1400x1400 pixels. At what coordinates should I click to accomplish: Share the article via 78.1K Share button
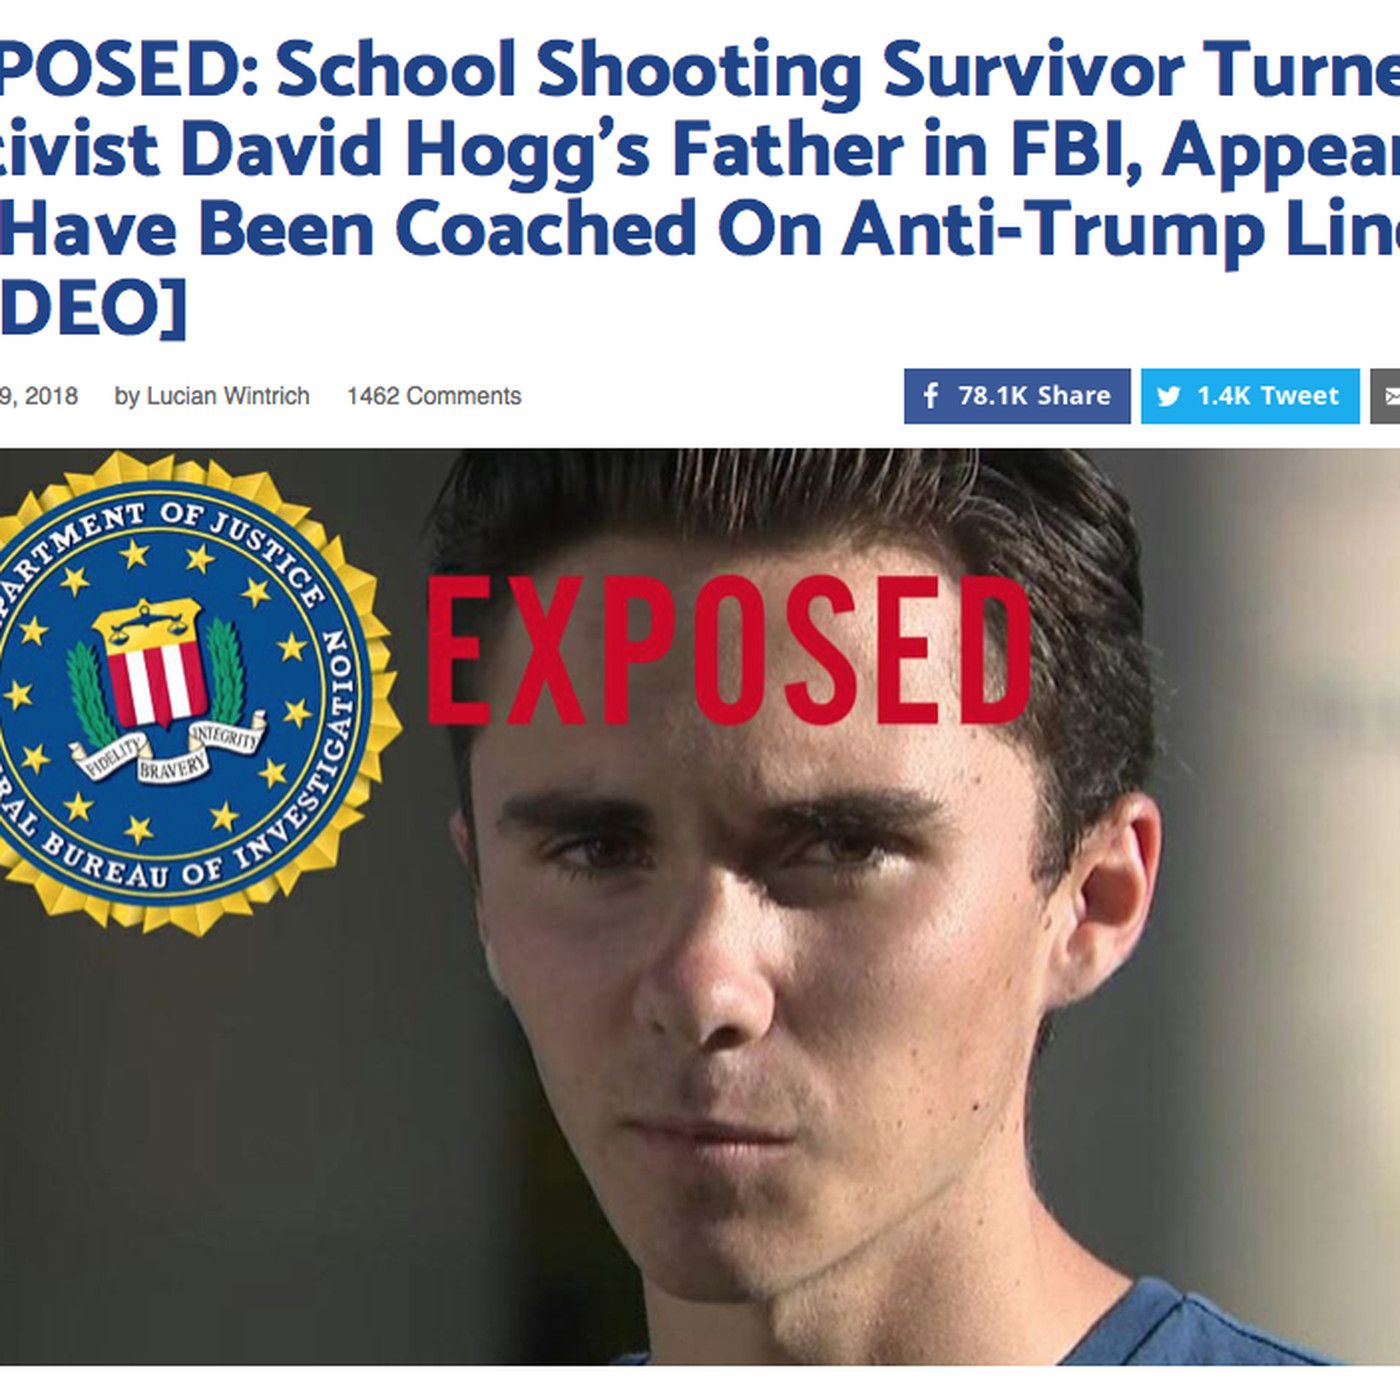coord(1017,396)
